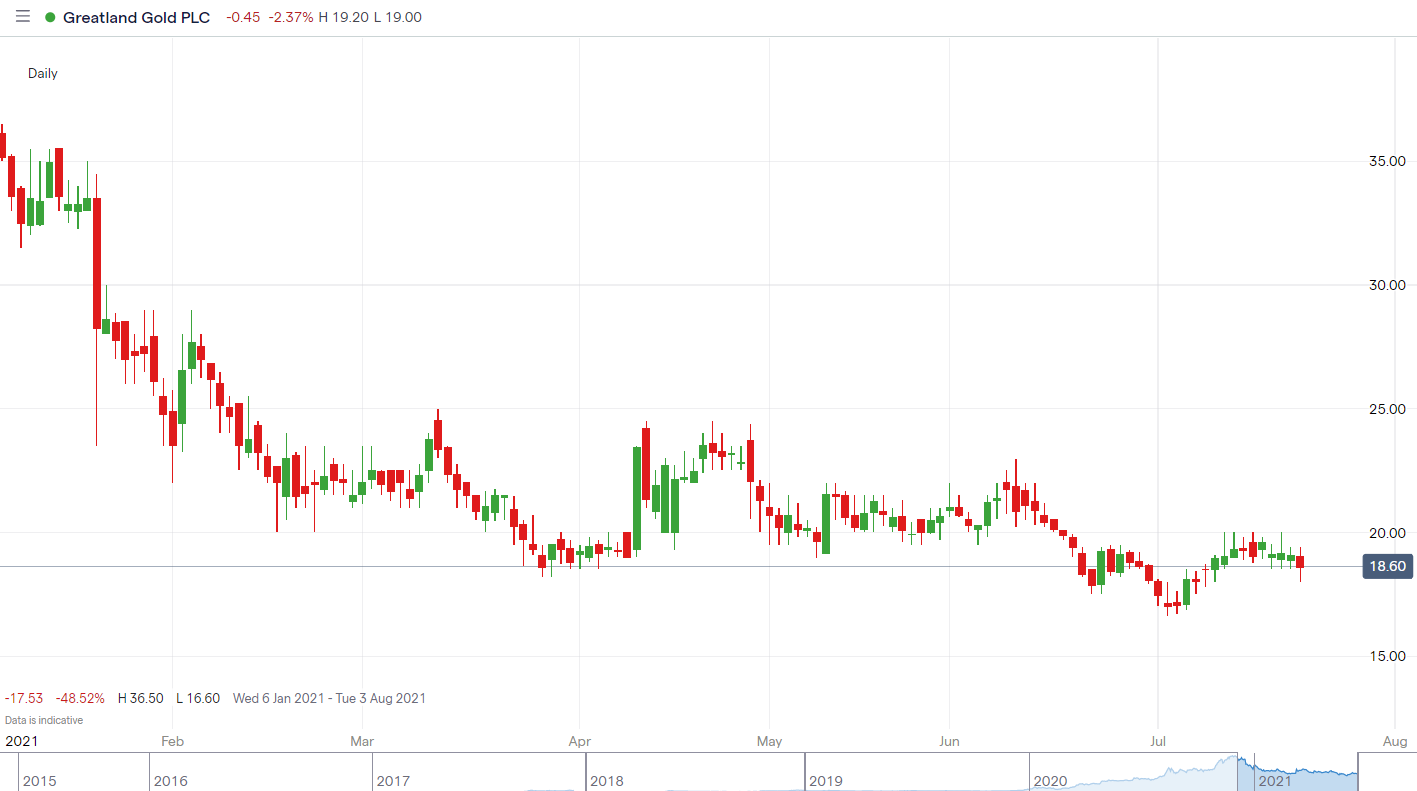Open the Daily timeframe selector
This screenshot has width=1417, height=791.
(43, 73)
